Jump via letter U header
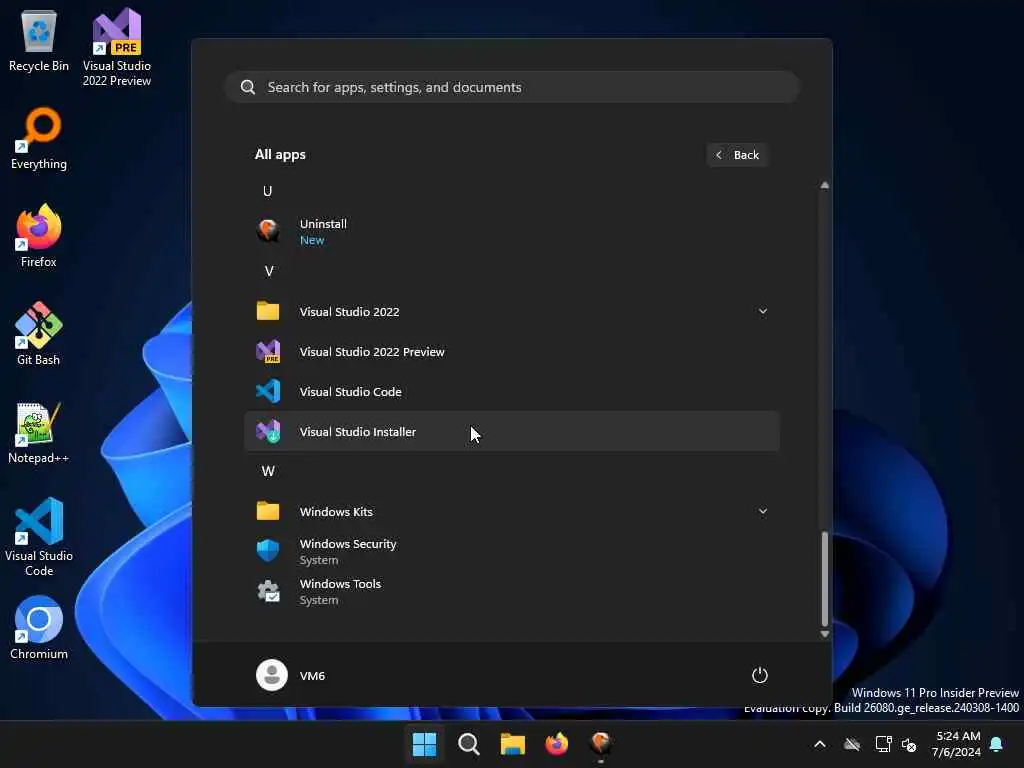The image size is (1024, 768). click(x=267, y=191)
